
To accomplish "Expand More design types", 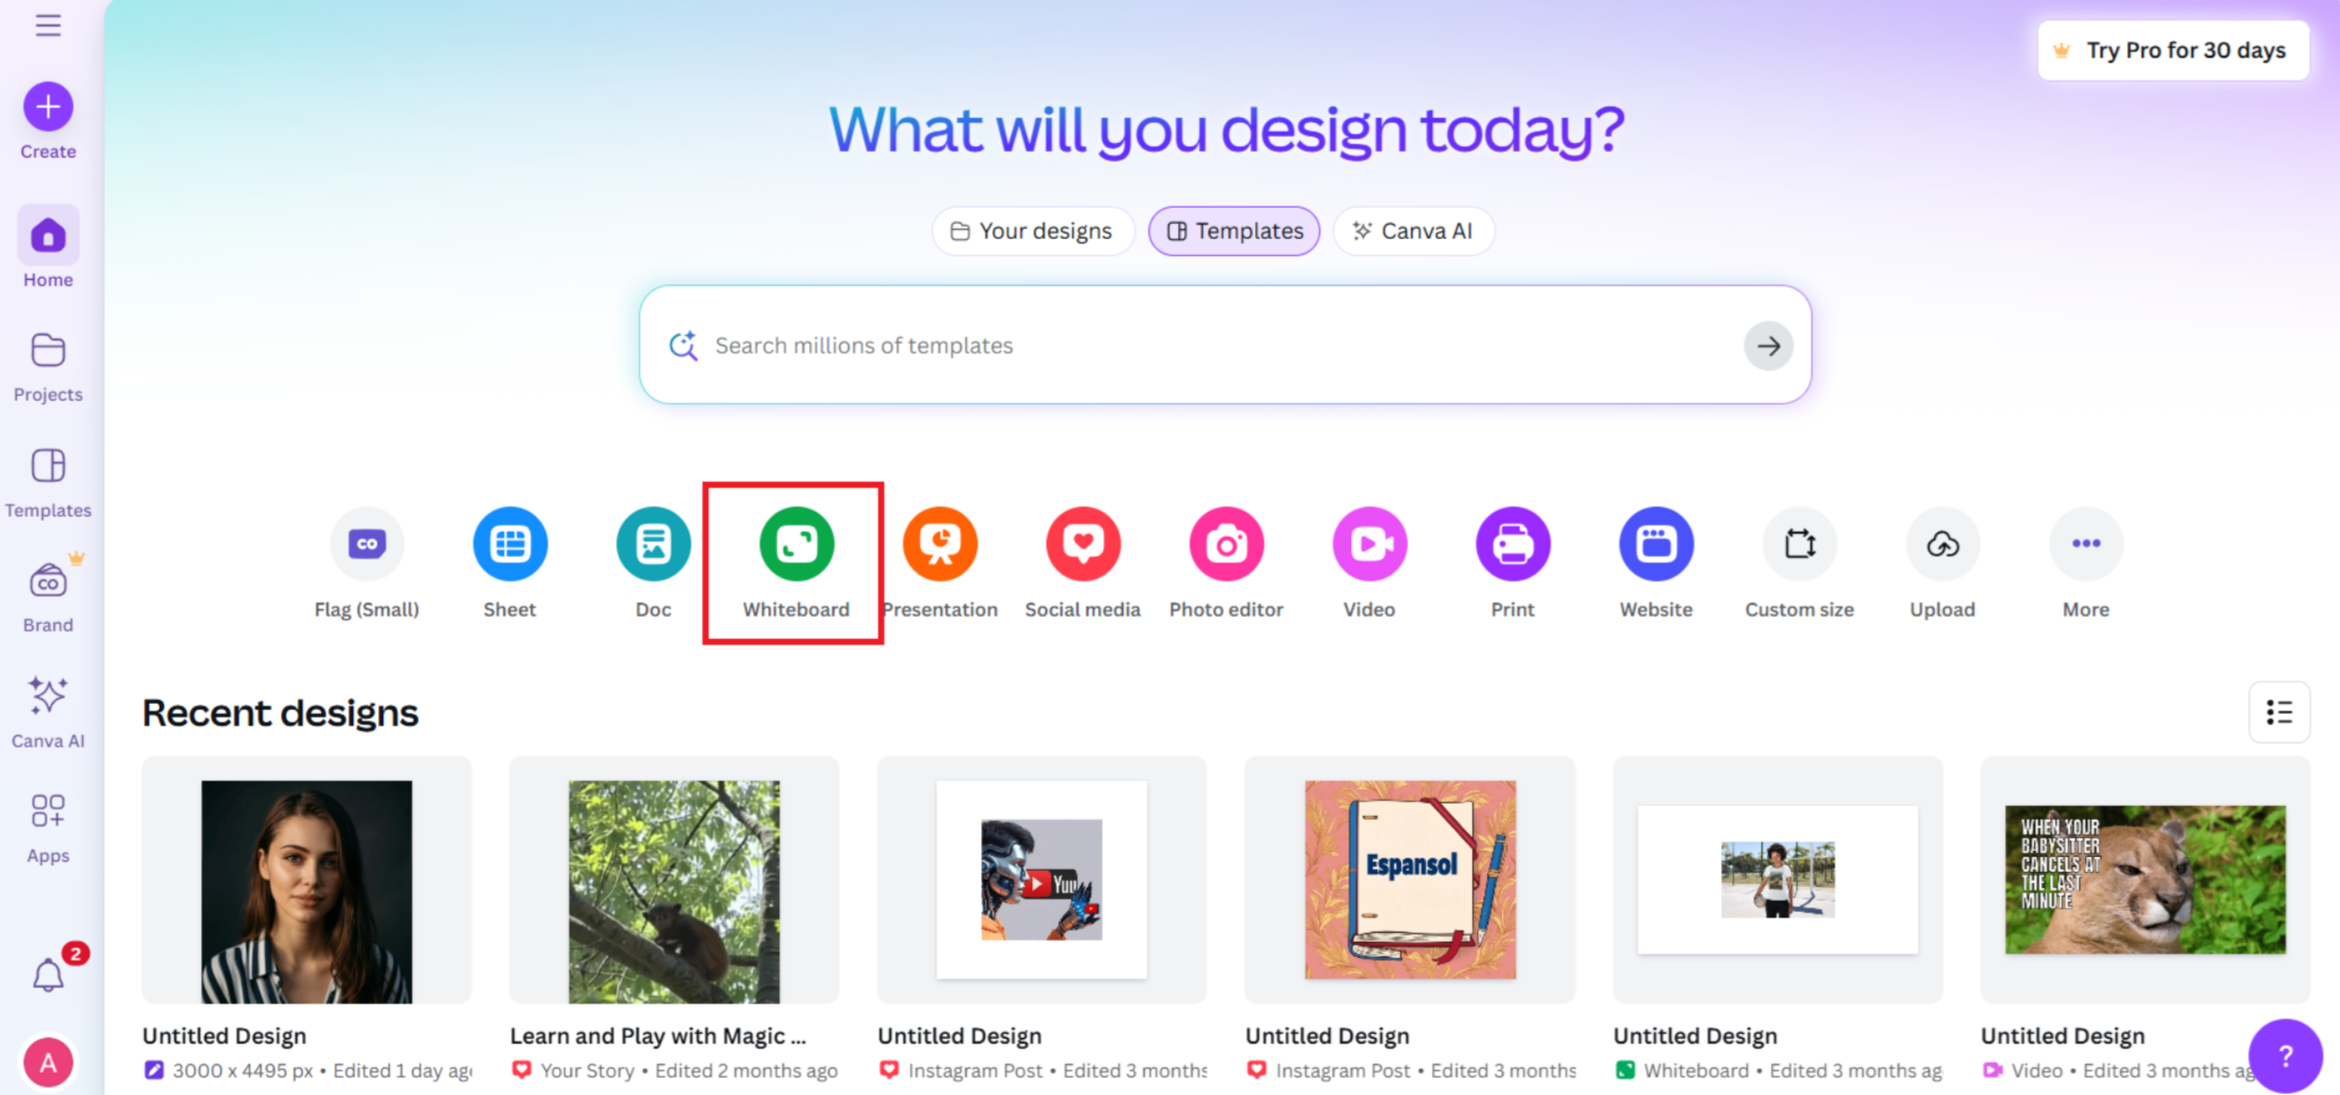I will [x=2085, y=544].
